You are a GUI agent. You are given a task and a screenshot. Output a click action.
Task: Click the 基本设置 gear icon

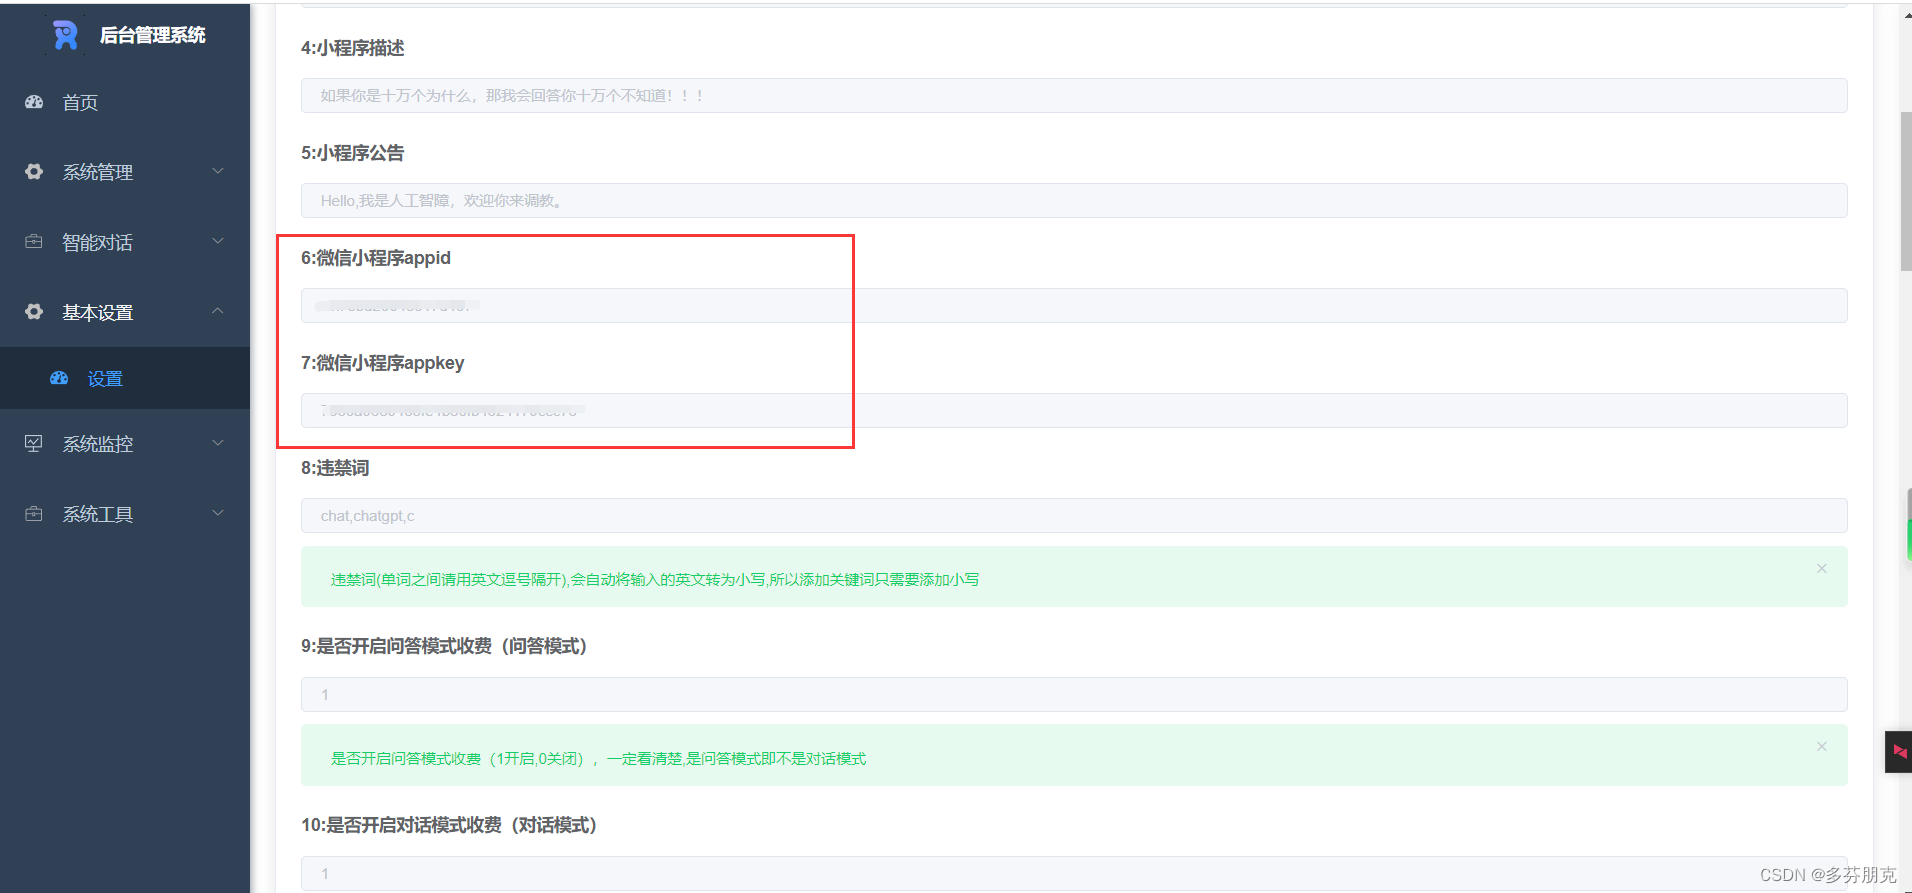tap(34, 312)
